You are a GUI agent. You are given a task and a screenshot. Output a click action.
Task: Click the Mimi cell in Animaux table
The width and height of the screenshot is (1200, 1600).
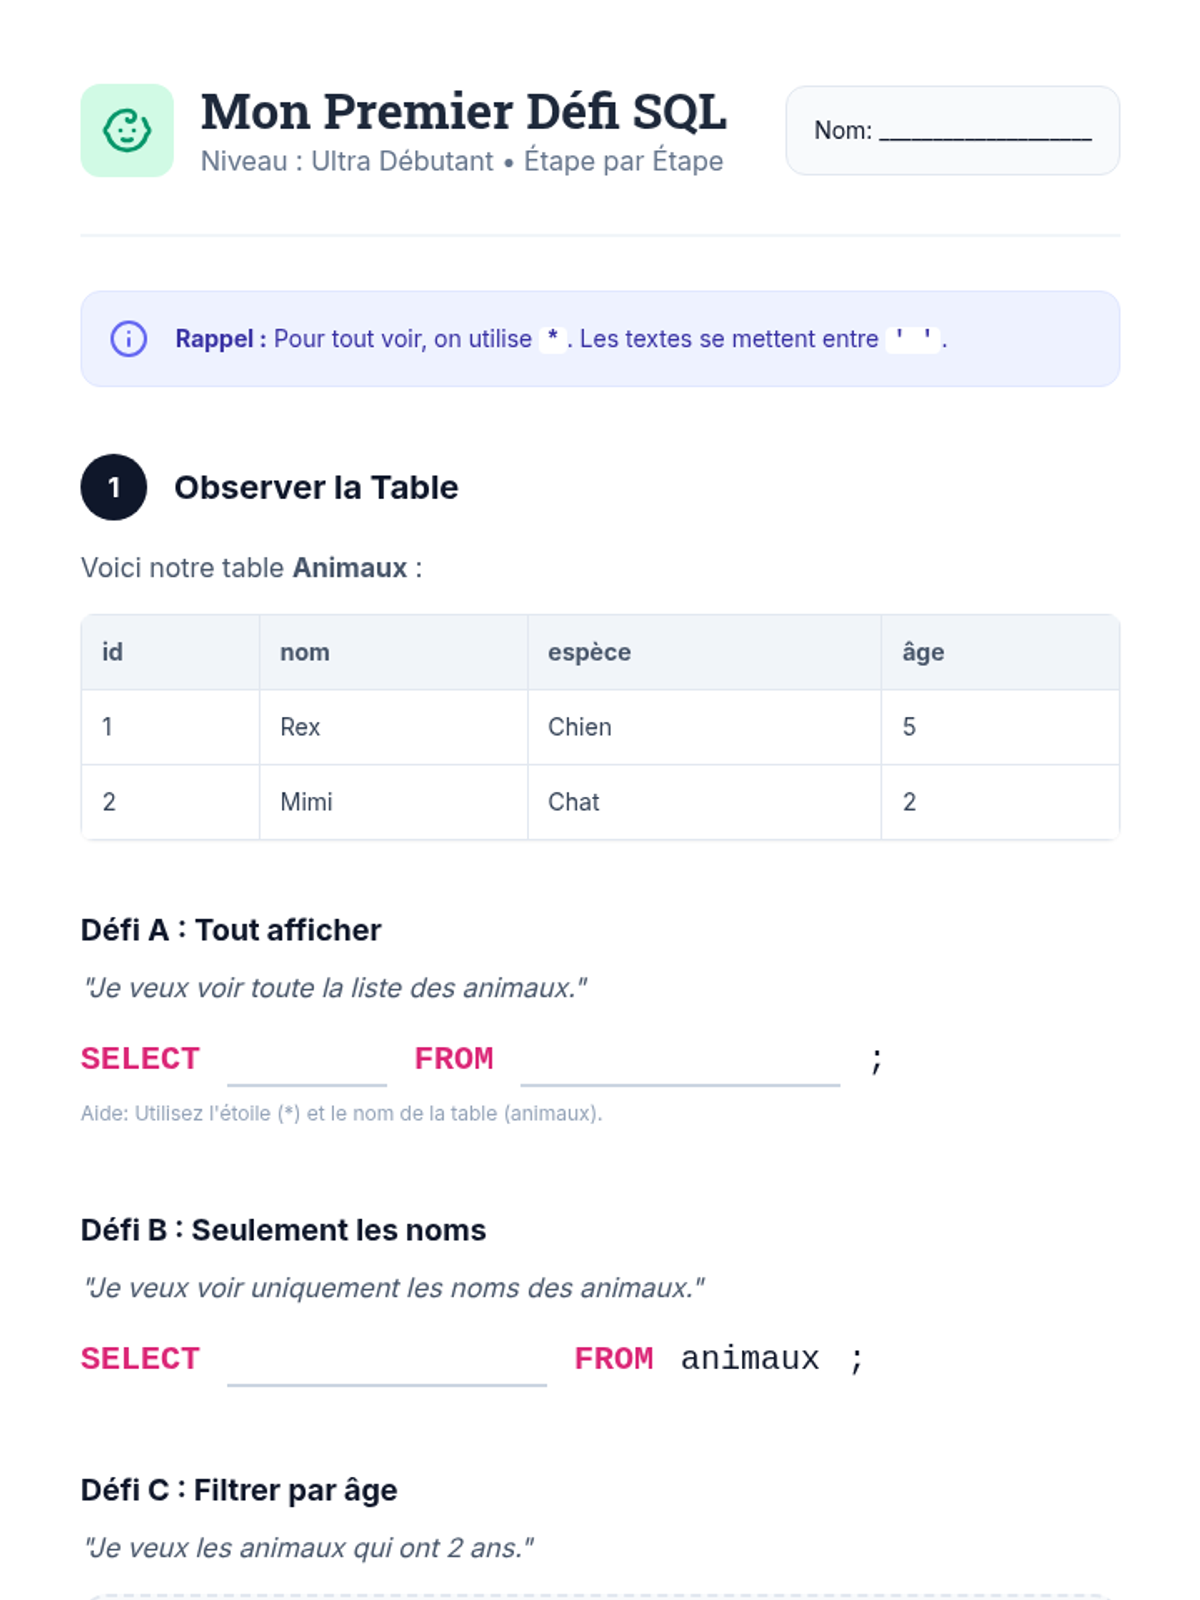pos(306,802)
